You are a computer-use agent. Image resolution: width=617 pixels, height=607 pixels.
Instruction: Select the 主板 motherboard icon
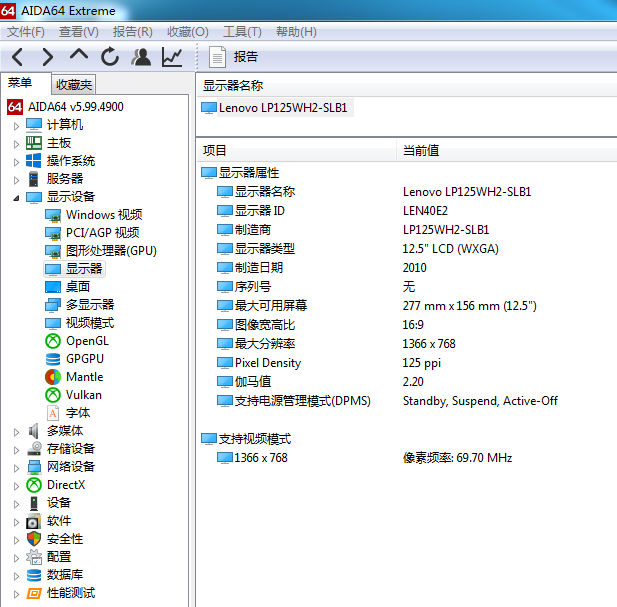(34, 143)
